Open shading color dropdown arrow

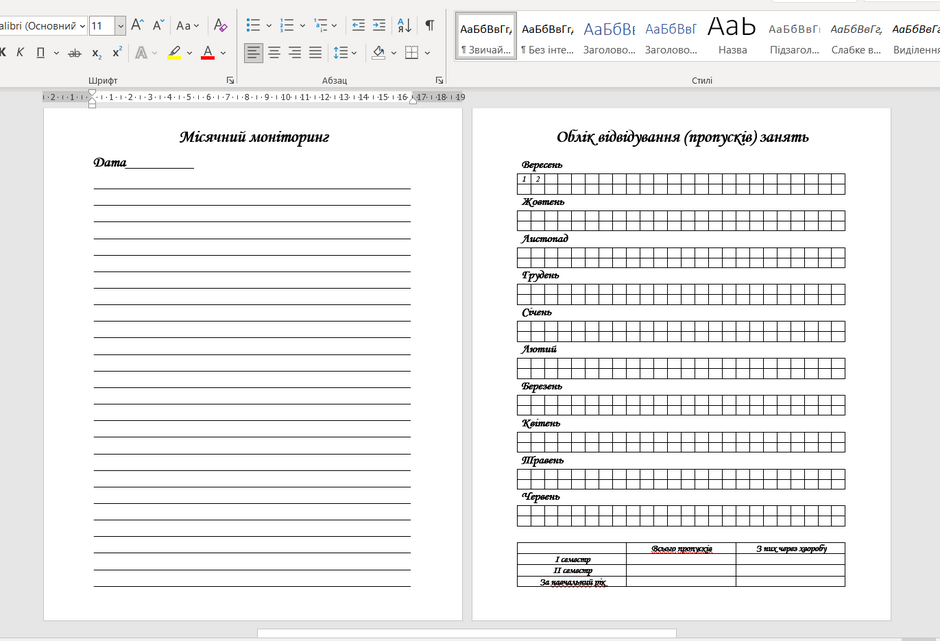pos(394,53)
